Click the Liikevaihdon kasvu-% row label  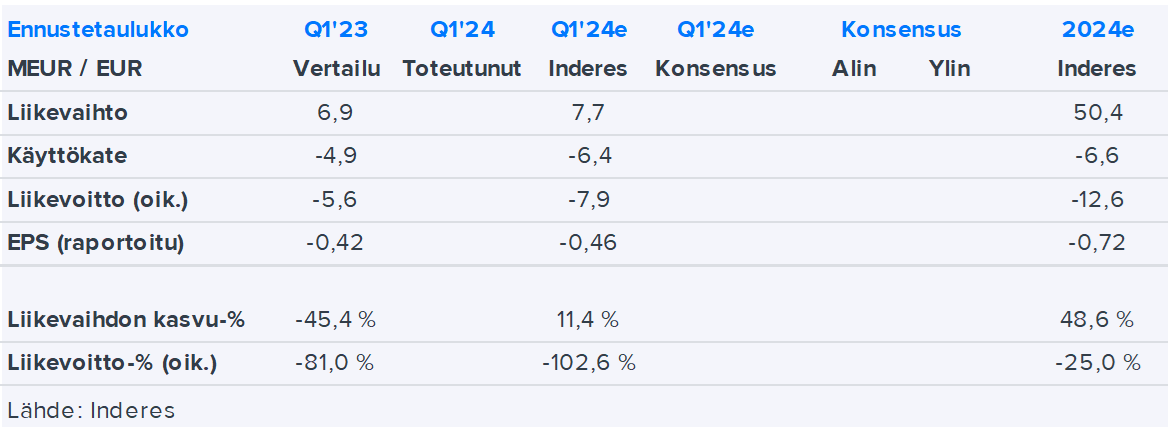[x=126, y=320]
